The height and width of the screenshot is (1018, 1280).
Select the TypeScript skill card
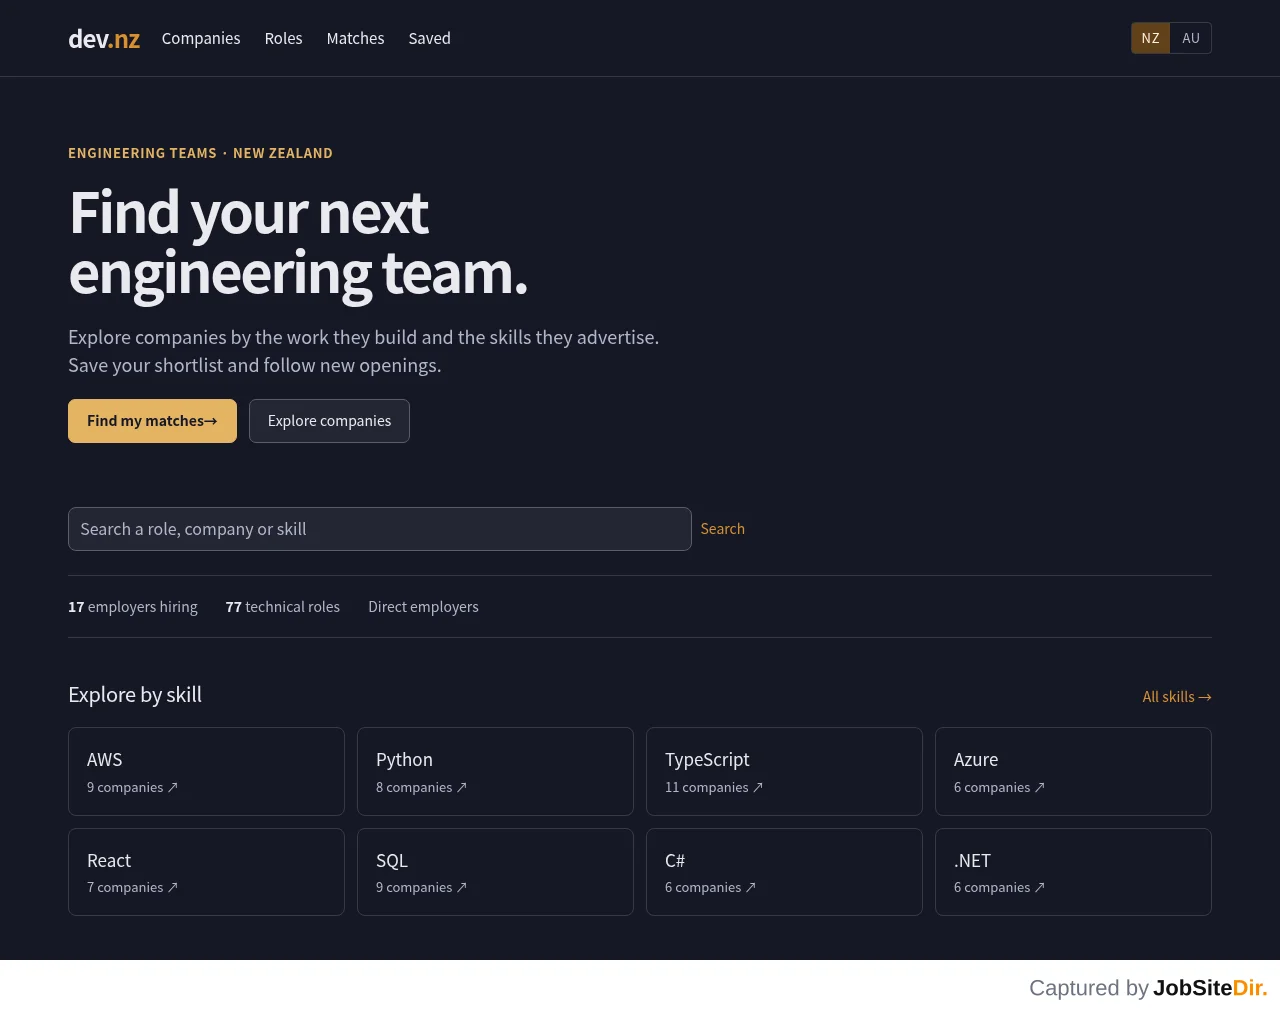tap(784, 771)
